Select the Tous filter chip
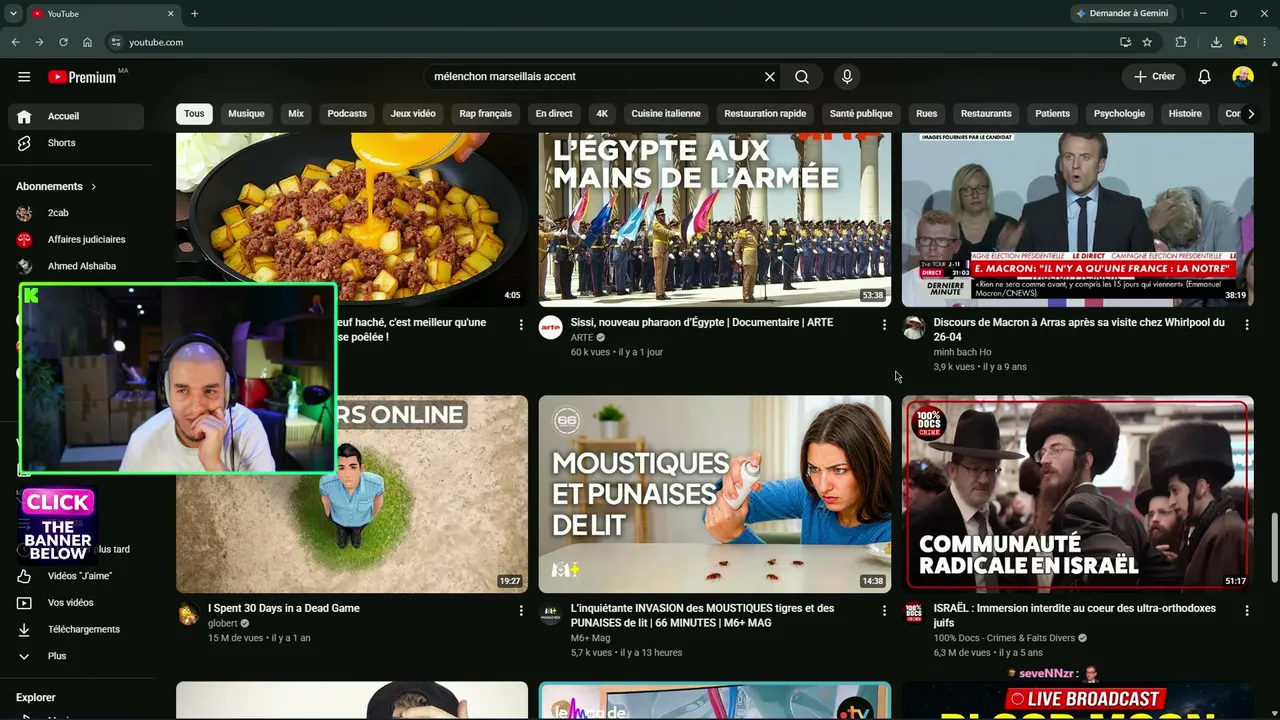Screen dimensions: 1280x720 pyautogui.click(x=194, y=114)
